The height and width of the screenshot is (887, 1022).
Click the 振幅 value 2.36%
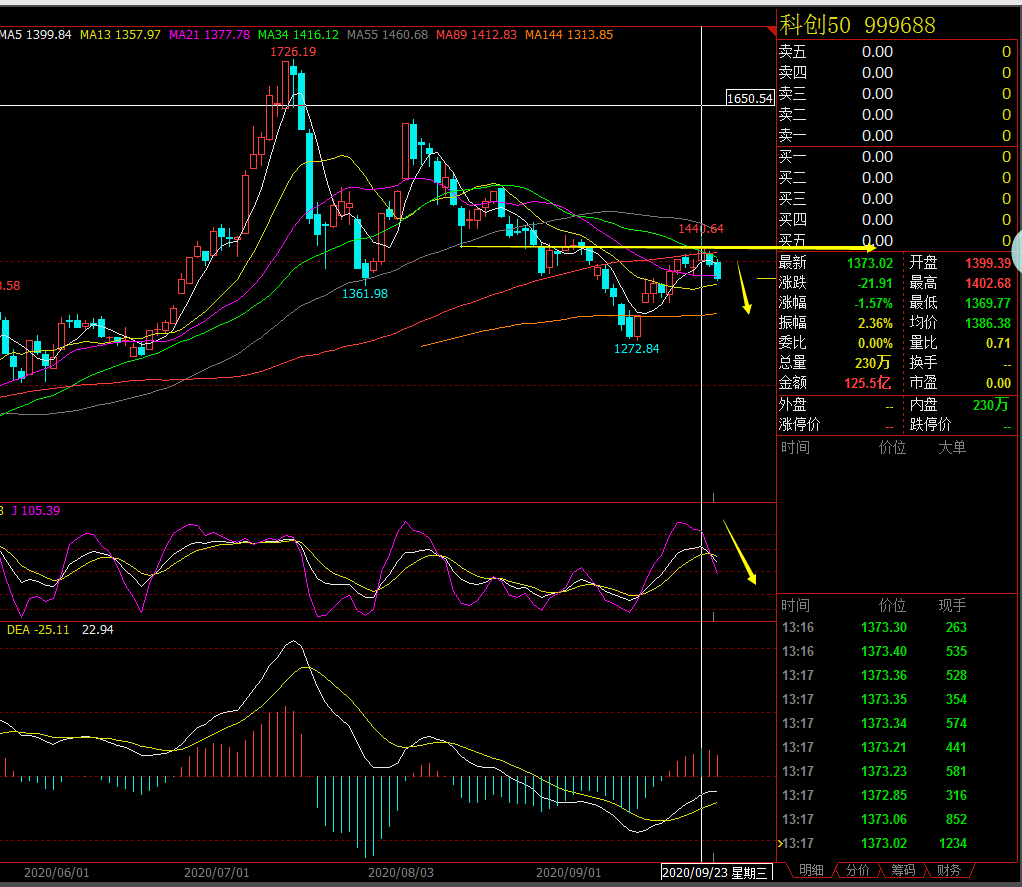coord(875,323)
